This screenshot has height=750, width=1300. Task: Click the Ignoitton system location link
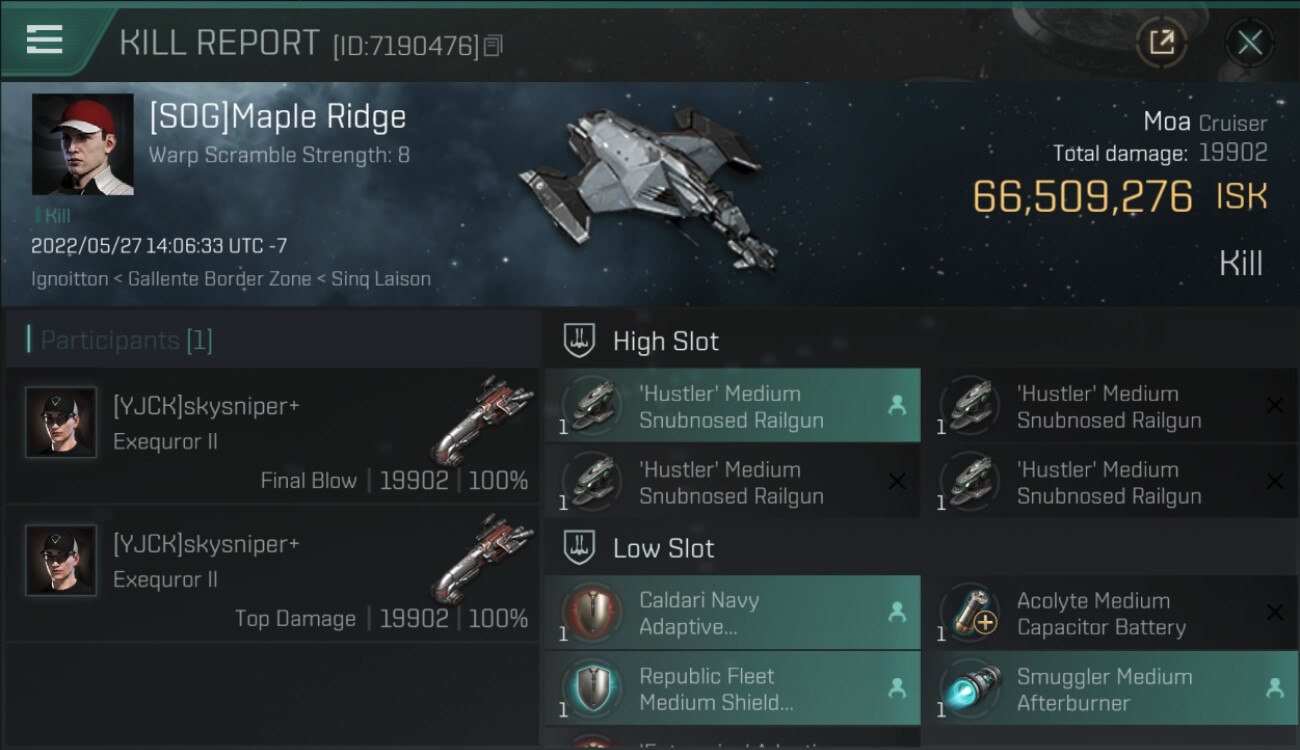tap(69, 279)
